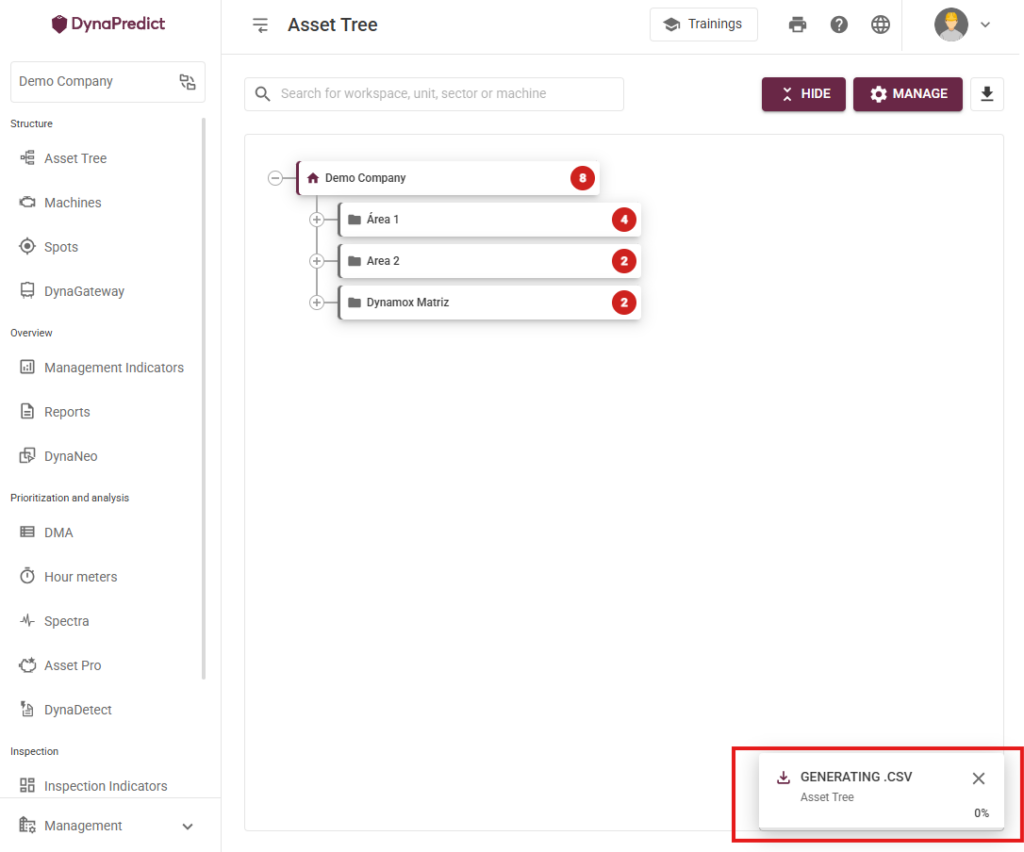Click the Machines engine icon
The height and width of the screenshot is (852, 1024).
[x=27, y=202]
